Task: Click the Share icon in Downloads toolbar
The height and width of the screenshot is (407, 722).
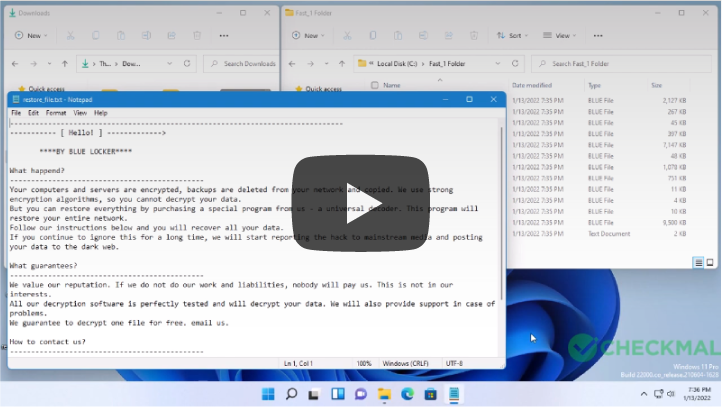Action: (171, 35)
